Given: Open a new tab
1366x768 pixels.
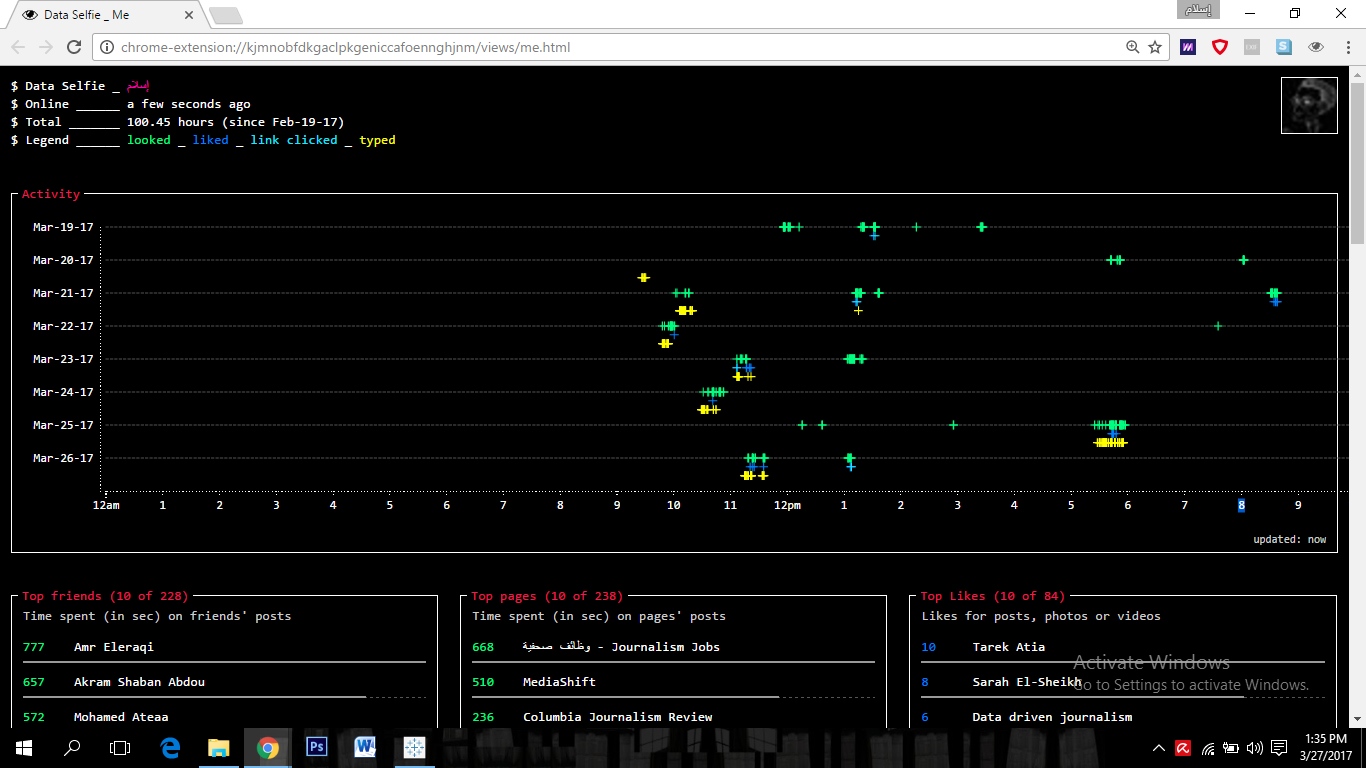Looking at the screenshot, I should [x=225, y=15].
